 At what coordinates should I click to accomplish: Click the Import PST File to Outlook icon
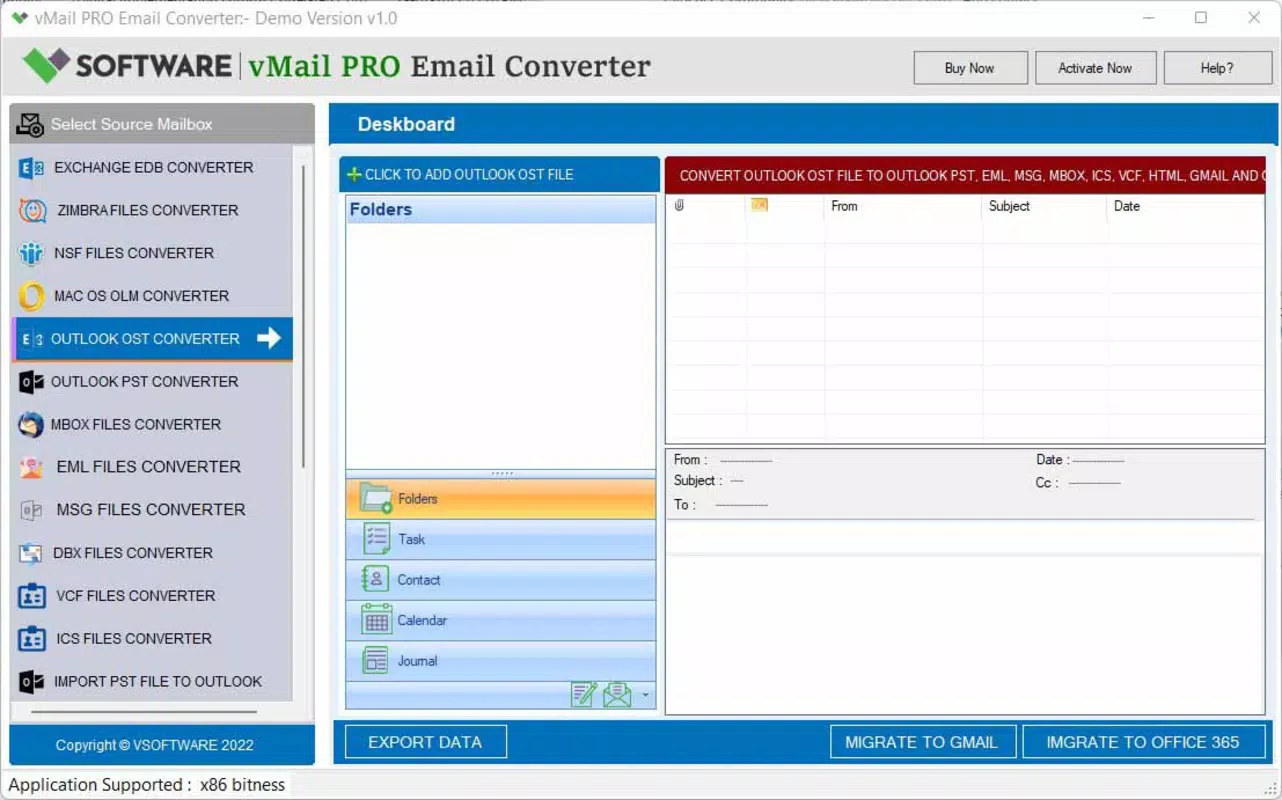(32, 682)
